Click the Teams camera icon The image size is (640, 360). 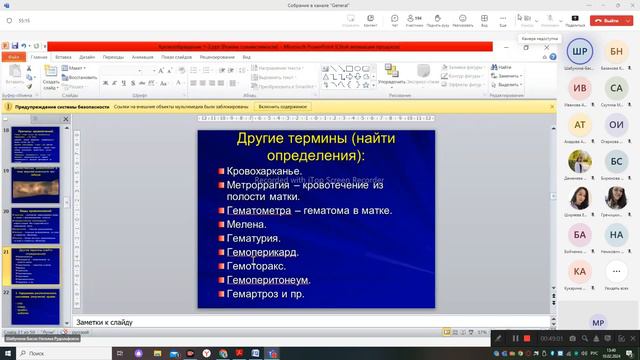(x=527, y=19)
